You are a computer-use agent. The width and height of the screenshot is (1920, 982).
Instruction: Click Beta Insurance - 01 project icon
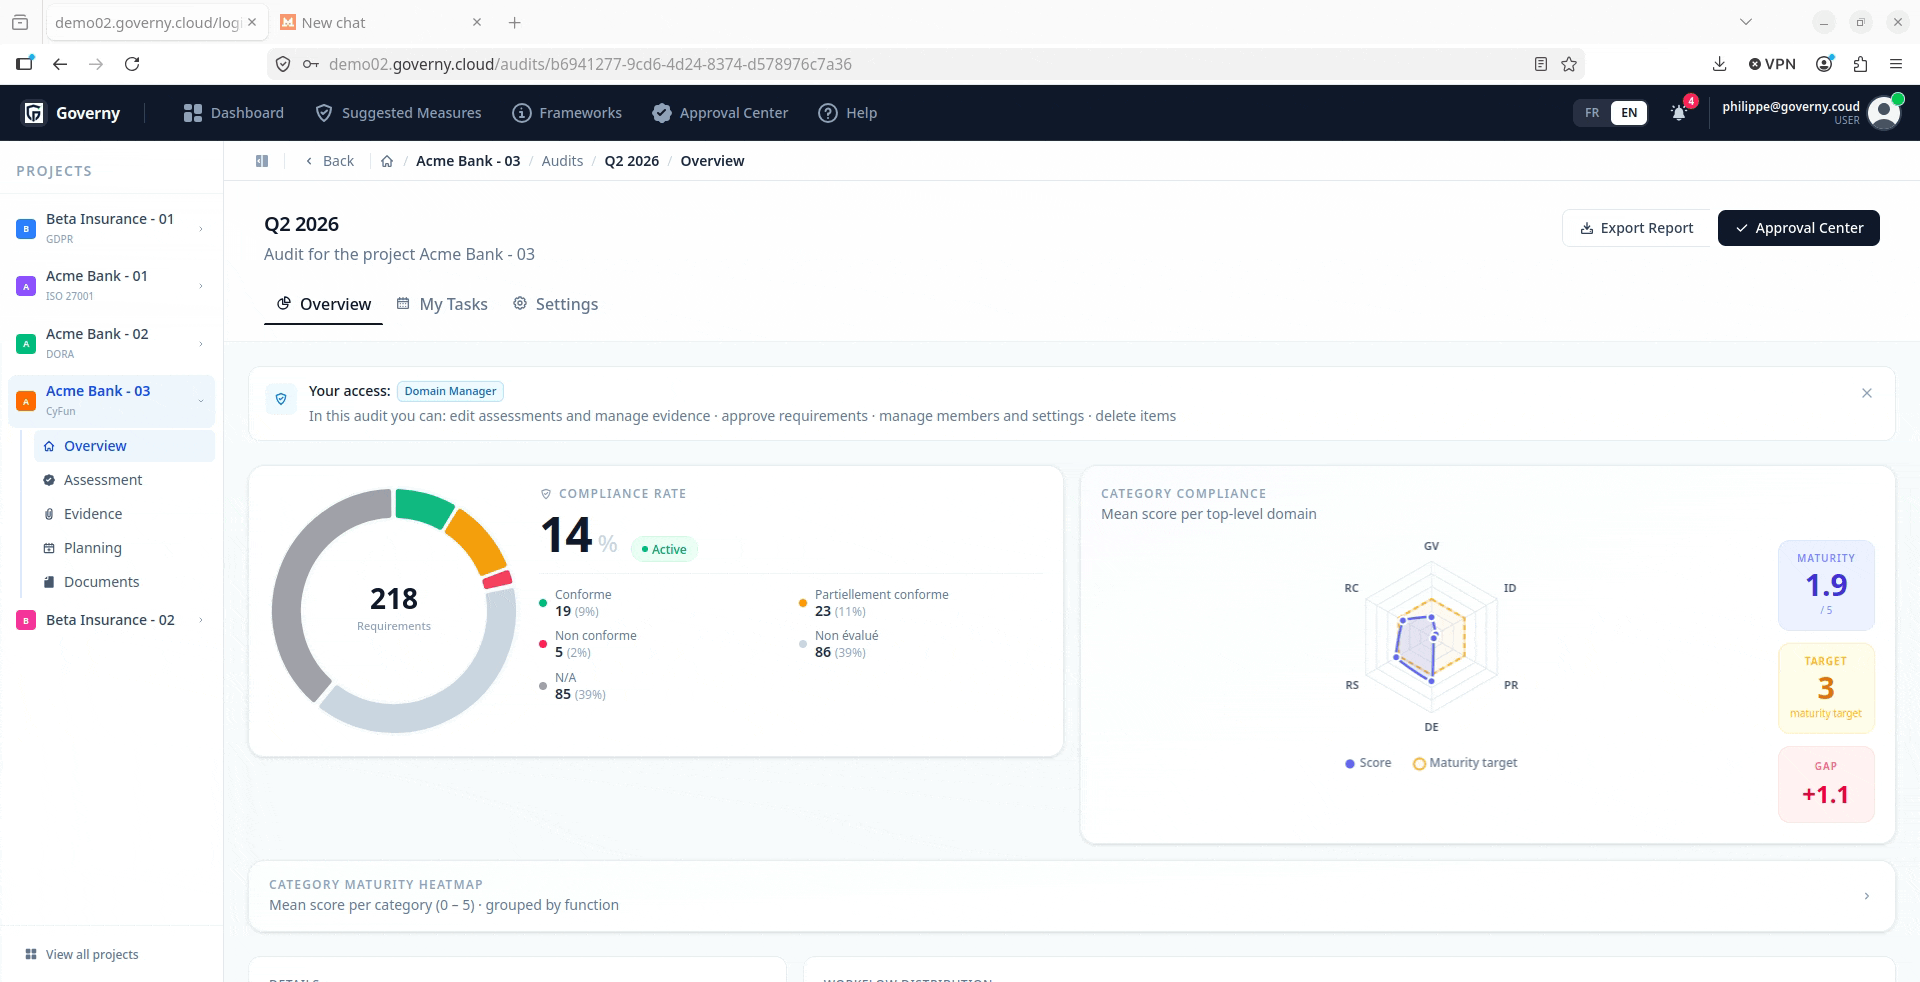26,229
